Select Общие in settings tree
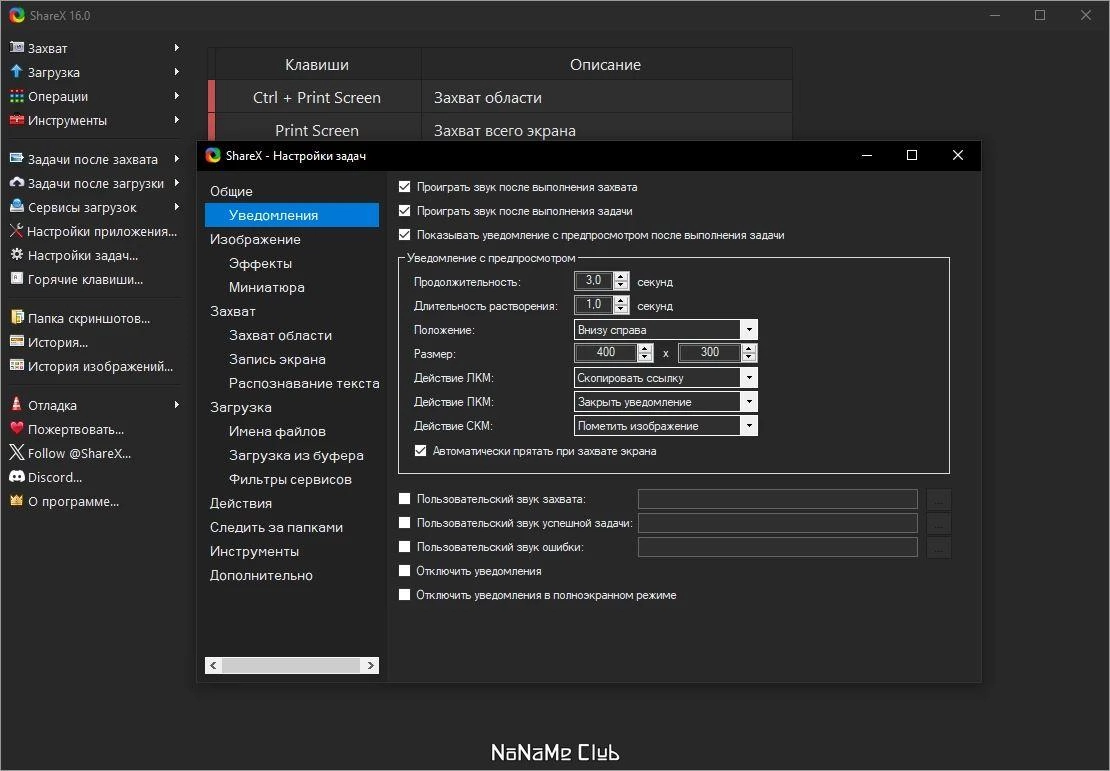The image size is (1110, 771). pos(231,191)
